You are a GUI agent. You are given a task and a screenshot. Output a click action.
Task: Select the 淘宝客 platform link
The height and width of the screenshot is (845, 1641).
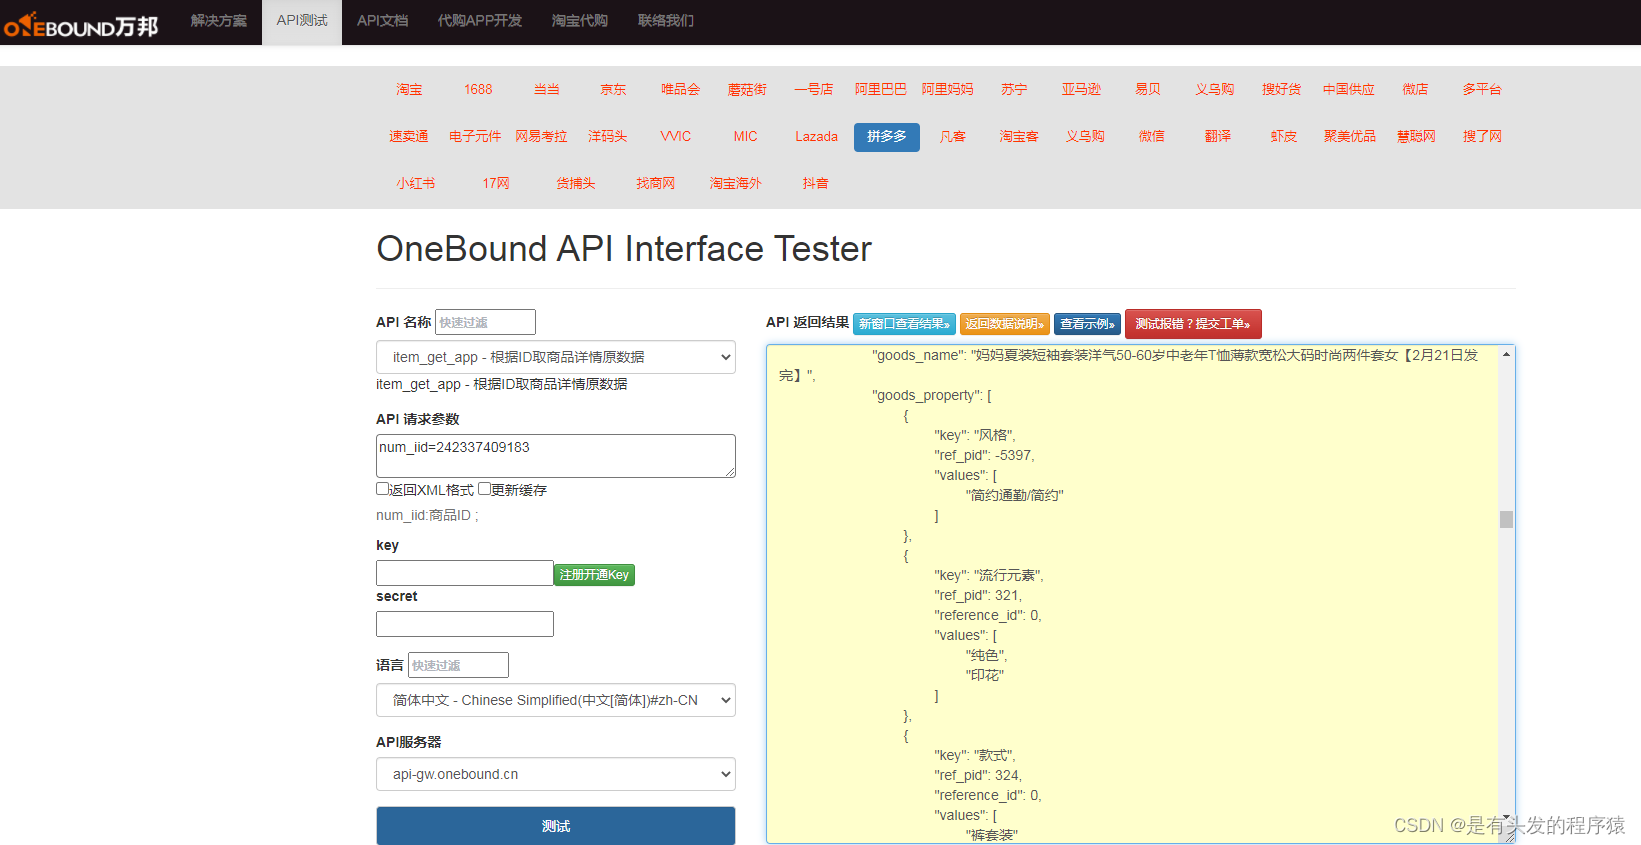(x=1019, y=136)
